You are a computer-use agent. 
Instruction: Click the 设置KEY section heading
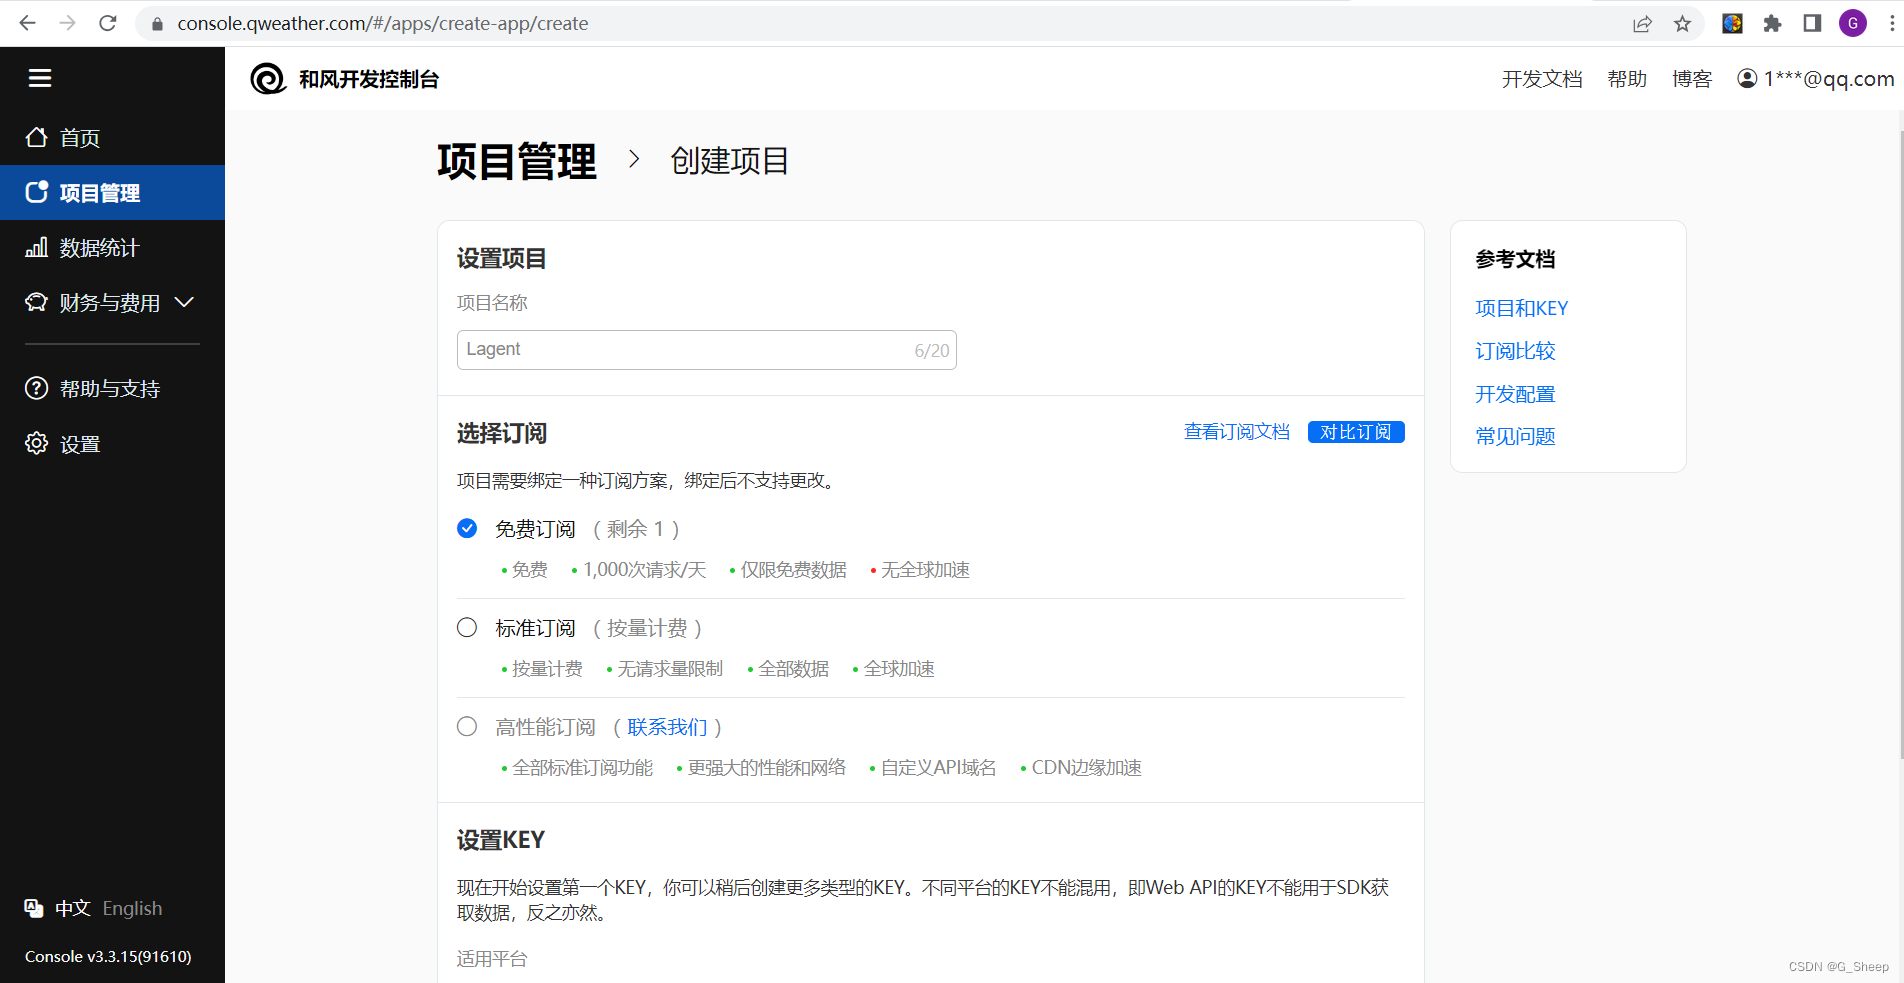(x=501, y=840)
